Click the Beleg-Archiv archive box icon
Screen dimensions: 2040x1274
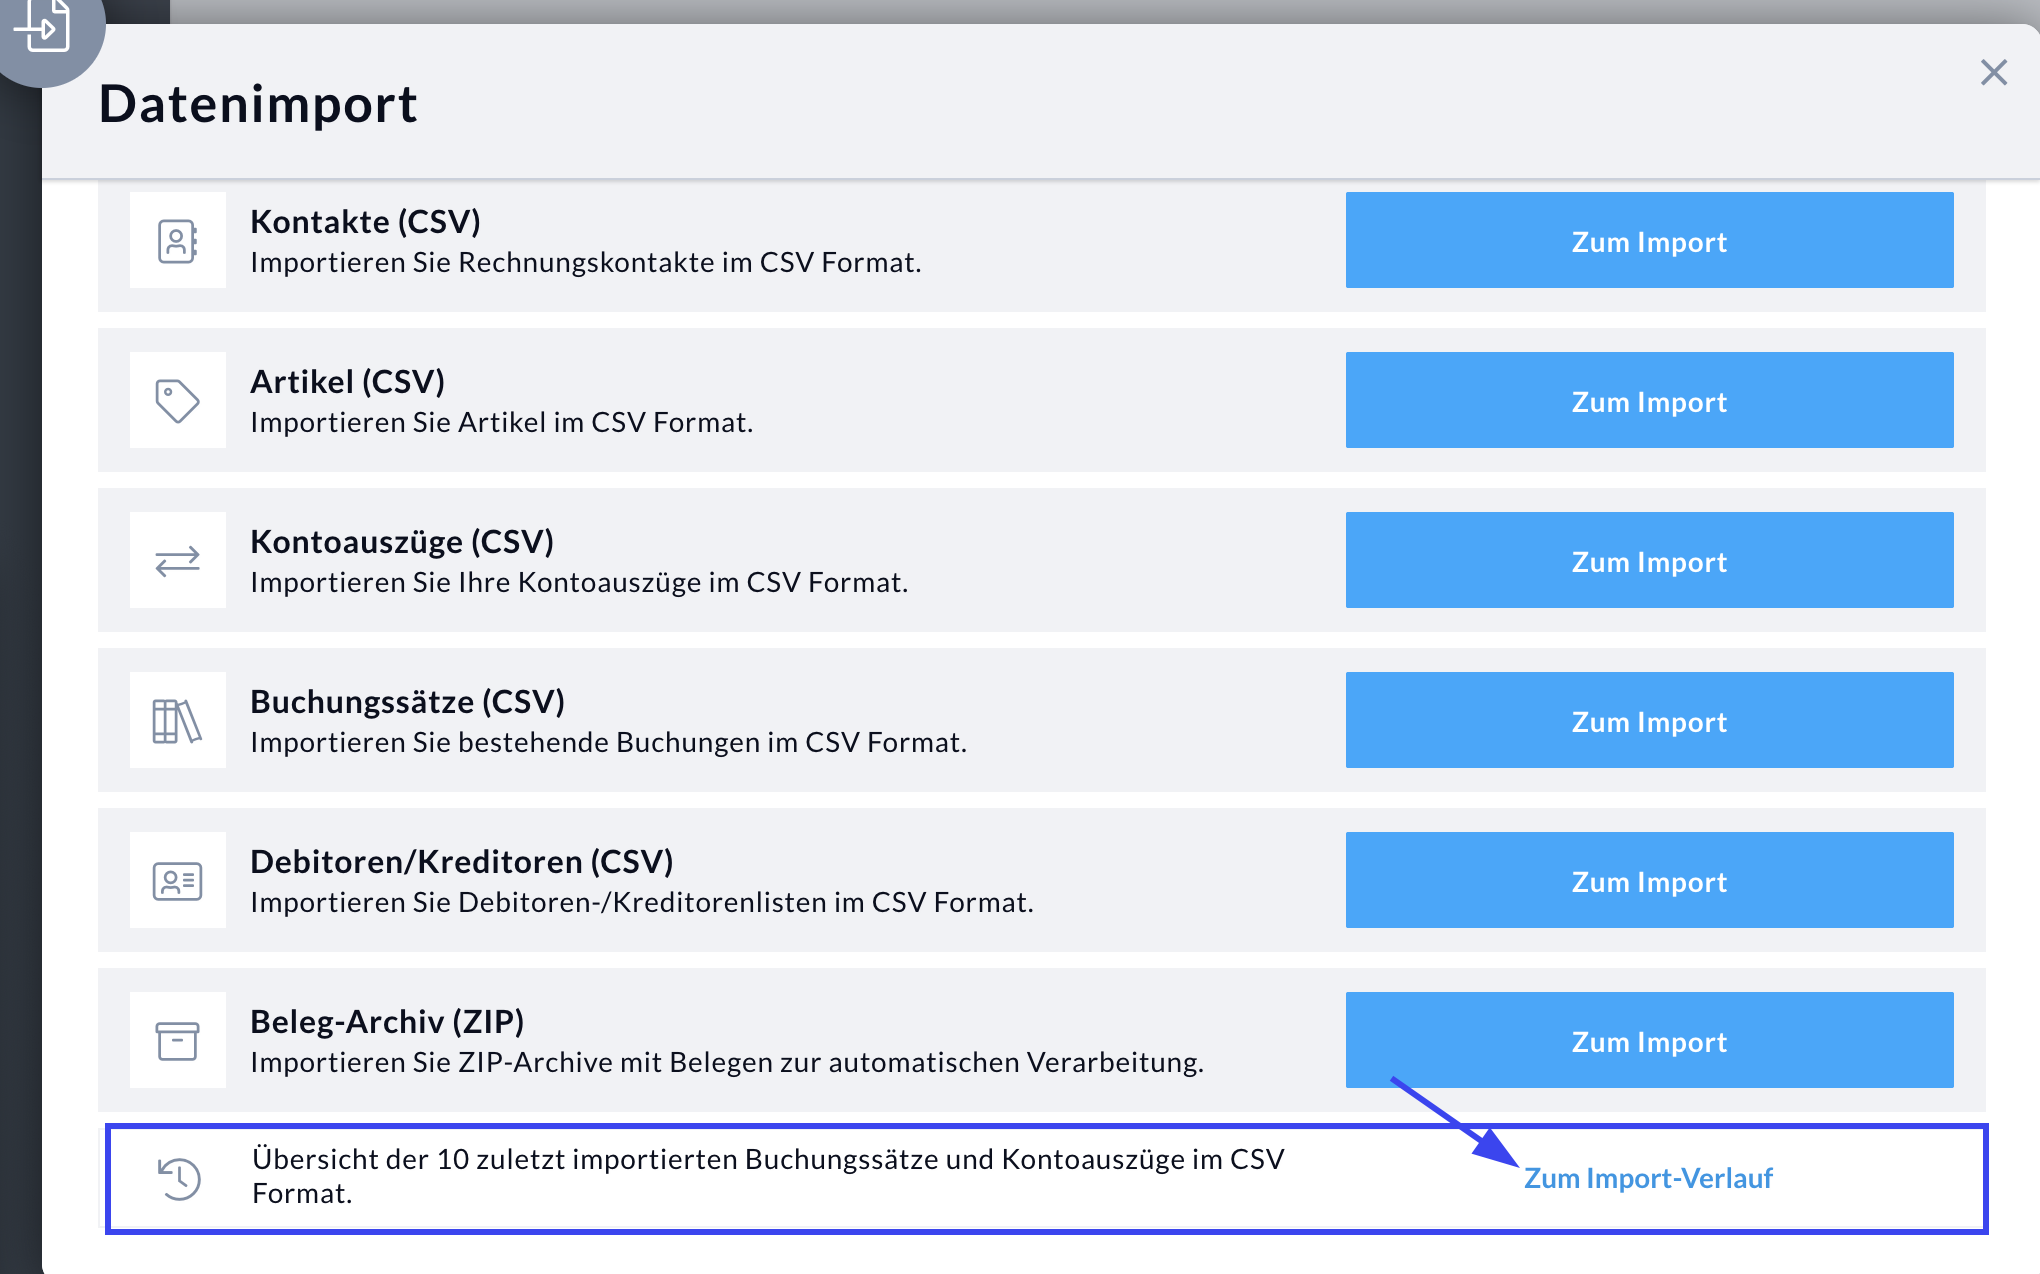(177, 1041)
